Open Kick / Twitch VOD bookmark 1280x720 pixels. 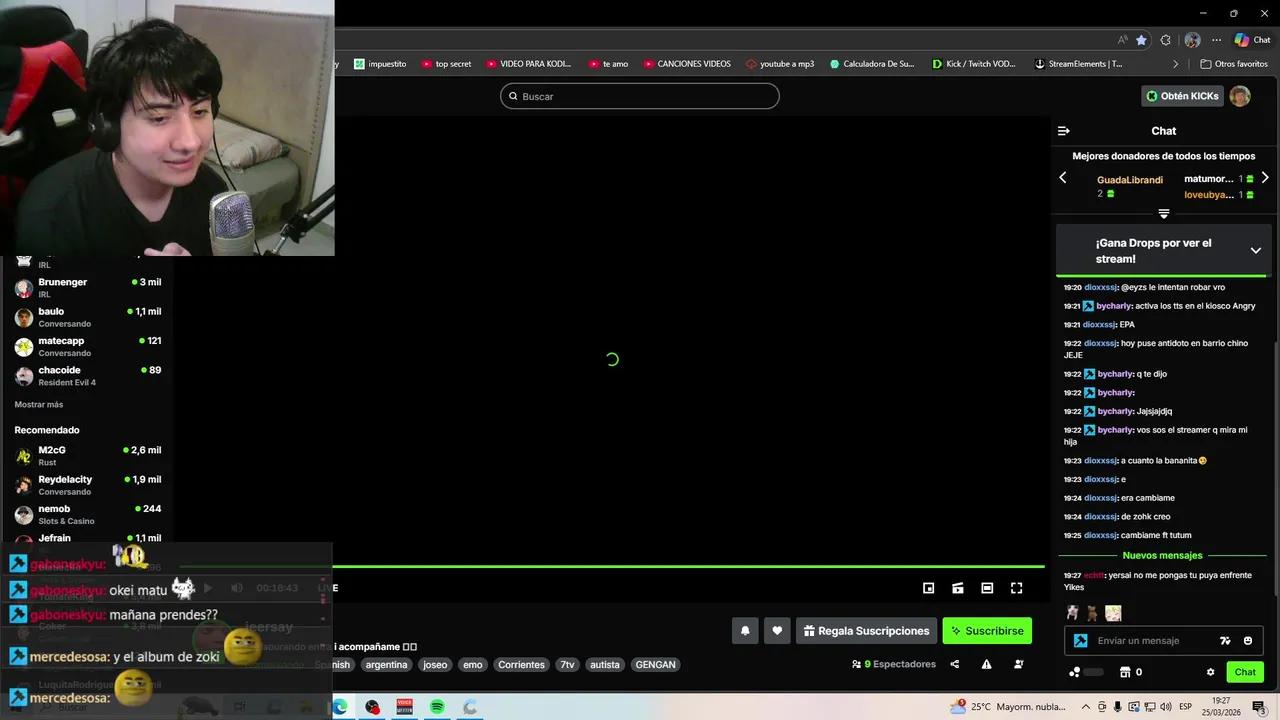(x=973, y=64)
